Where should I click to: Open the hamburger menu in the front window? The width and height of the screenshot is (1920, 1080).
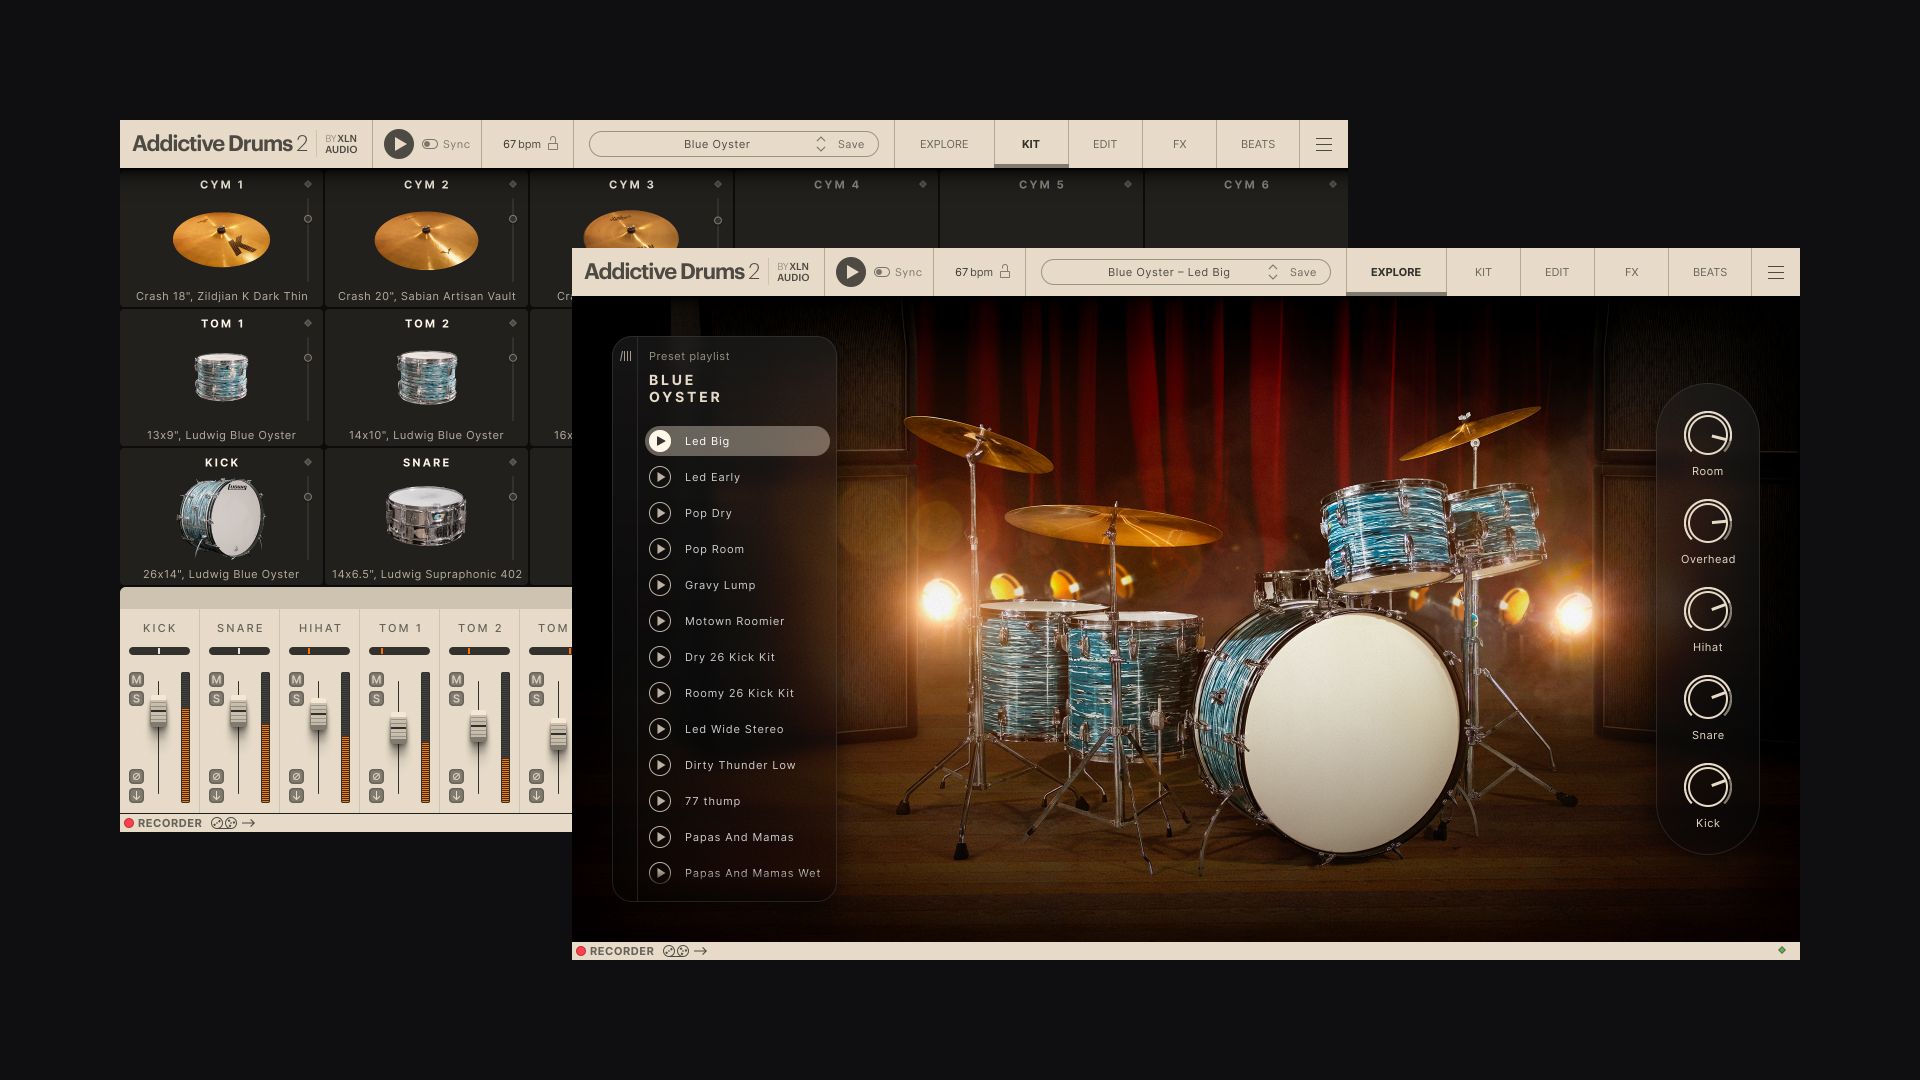point(1776,272)
